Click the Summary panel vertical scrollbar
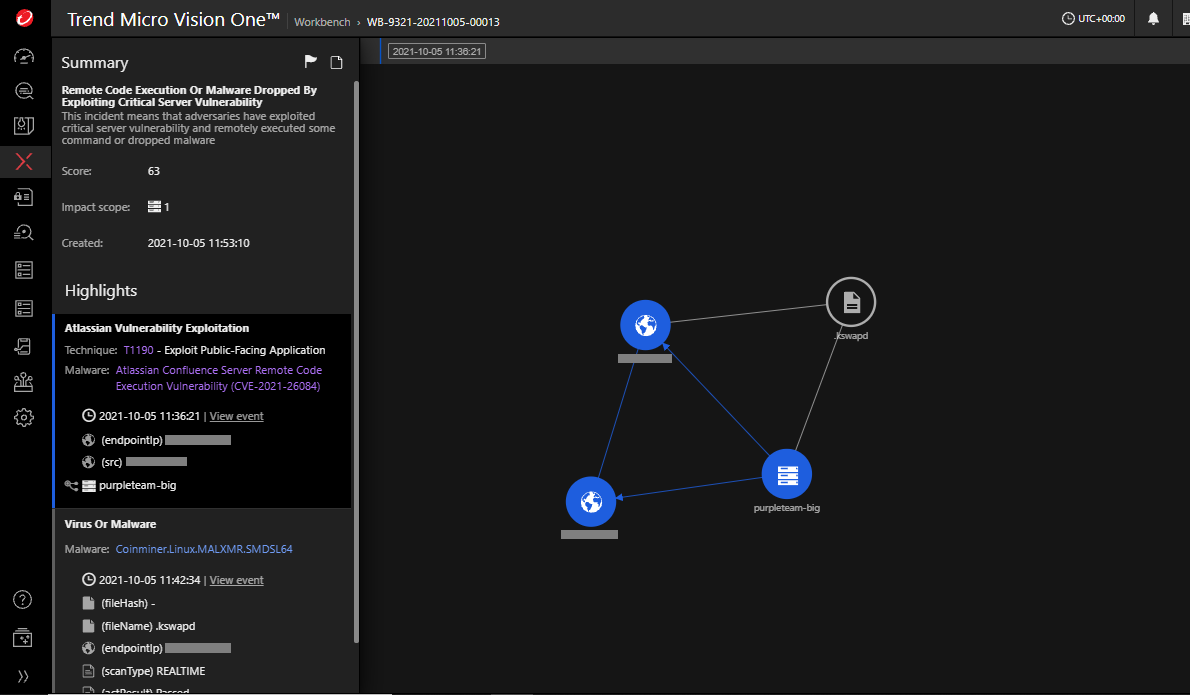 [356, 360]
